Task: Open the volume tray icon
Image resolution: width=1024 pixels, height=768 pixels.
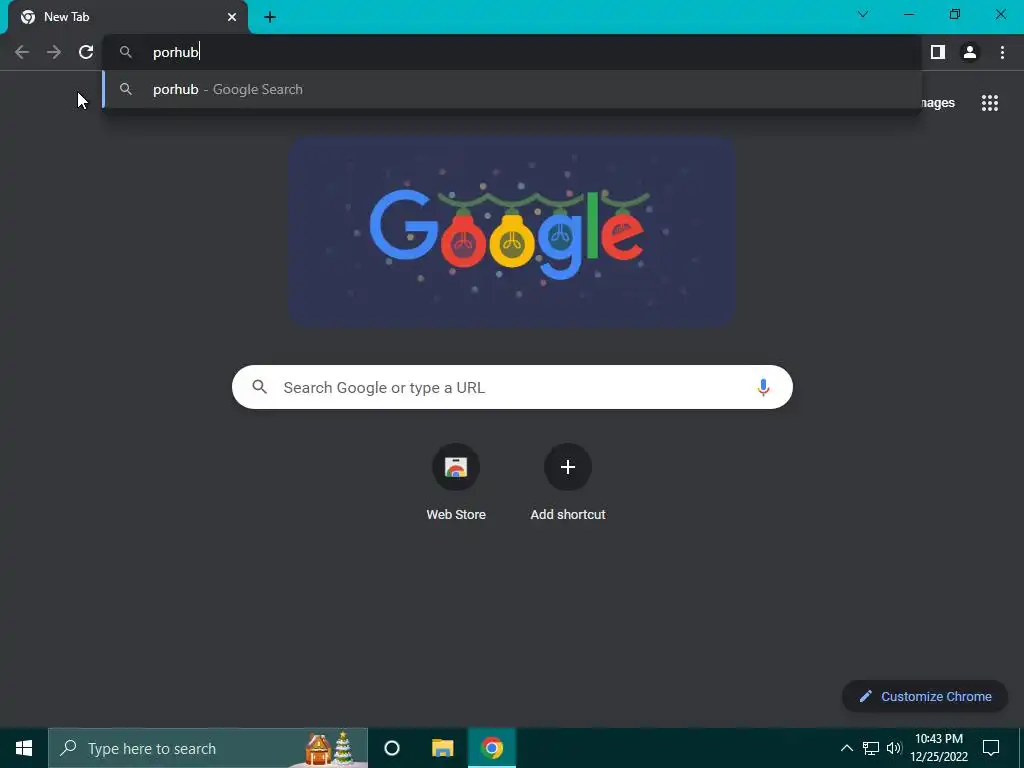Action: (x=894, y=748)
